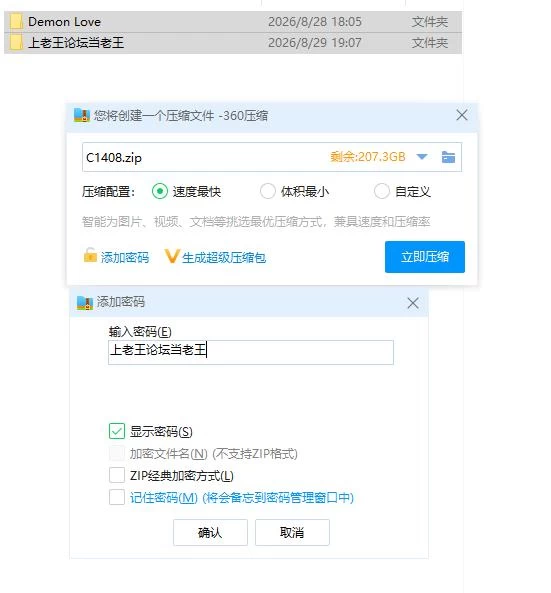Expand the archive path dropdown arrow
The image size is (551, 593).
[x=422, y=157]
